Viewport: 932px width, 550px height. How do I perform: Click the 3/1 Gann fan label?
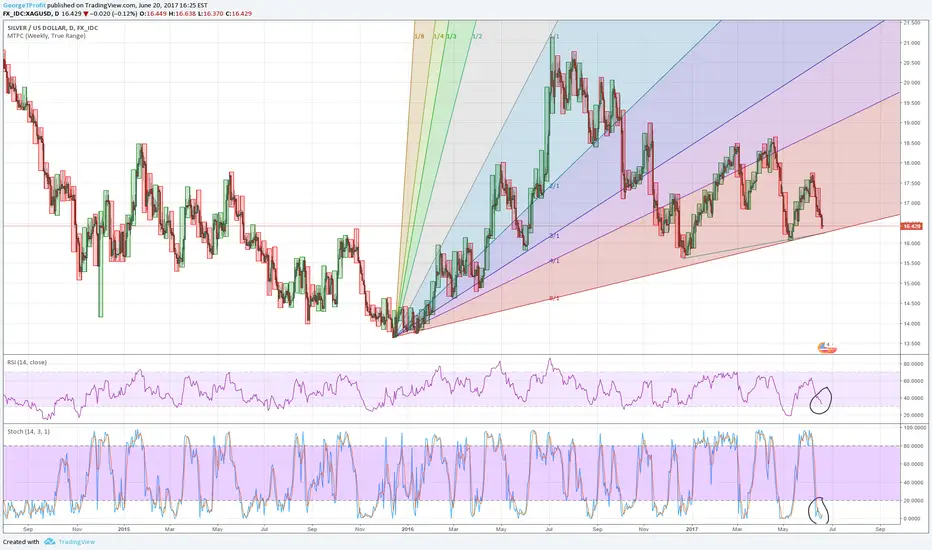point(554,236)
